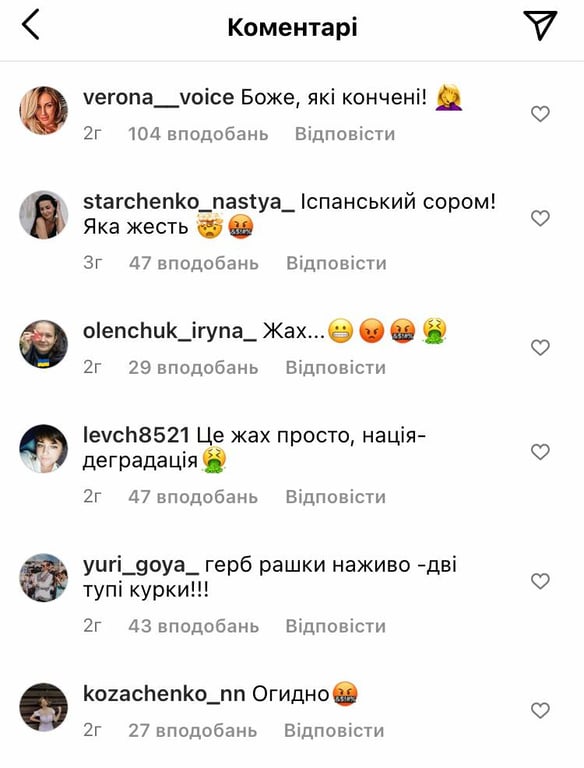Open kozachenko_nn username link
Screen dimensions: 584x768
point(164,694)
